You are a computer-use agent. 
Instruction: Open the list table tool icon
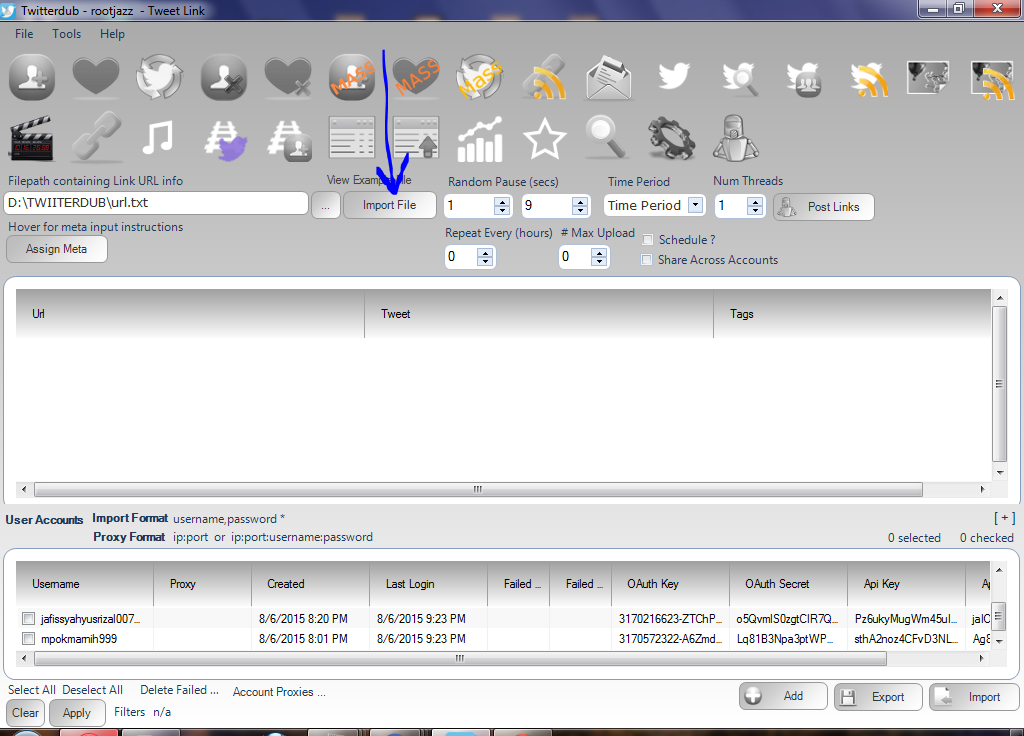point(352,138)
